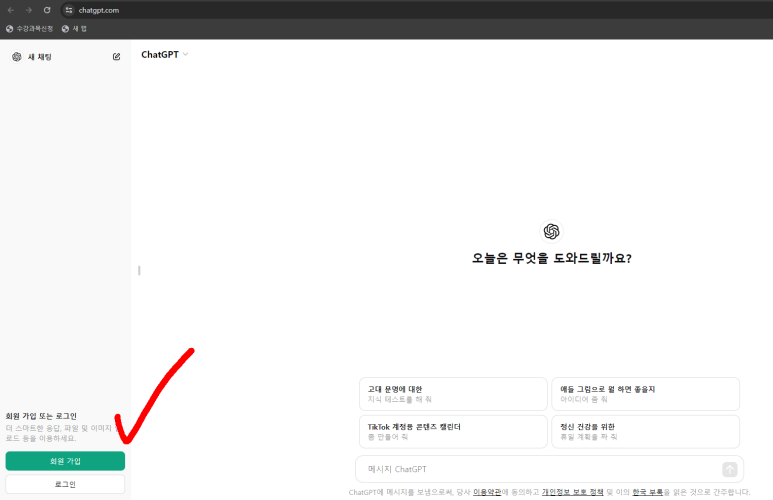The image size is (773, 500).
Task: Click the sidebar collapse handle
Action: click(139, 270)
